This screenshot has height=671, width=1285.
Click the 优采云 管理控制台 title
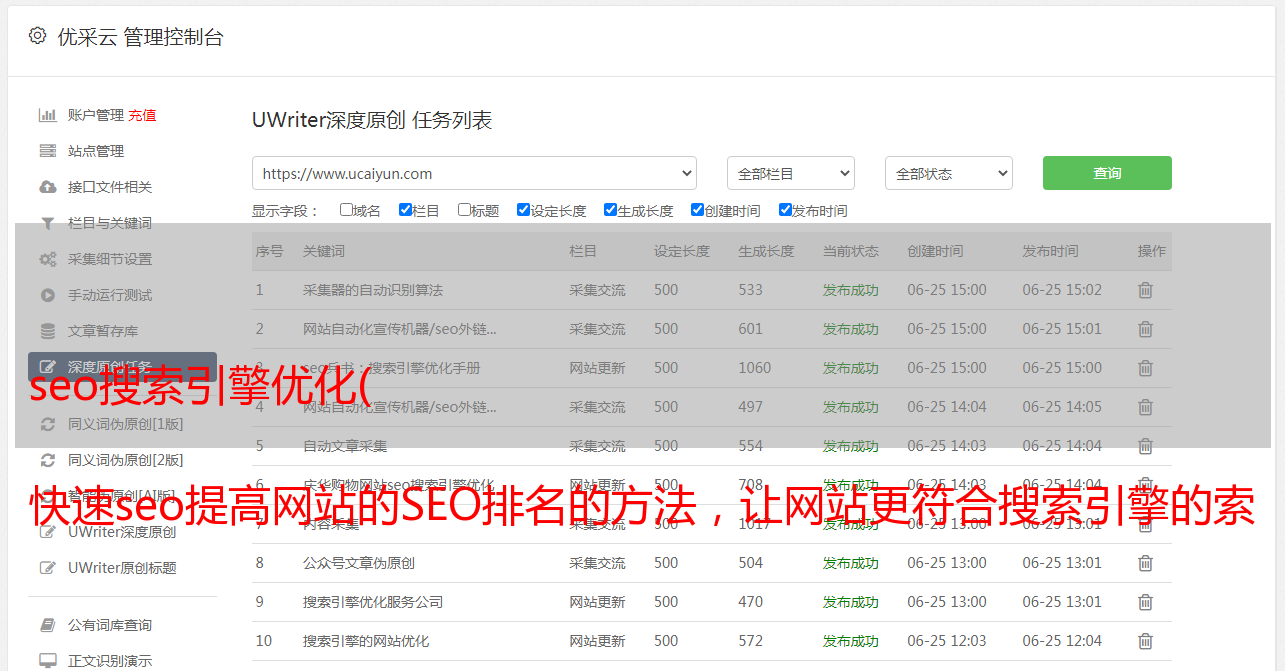[140, 37]
